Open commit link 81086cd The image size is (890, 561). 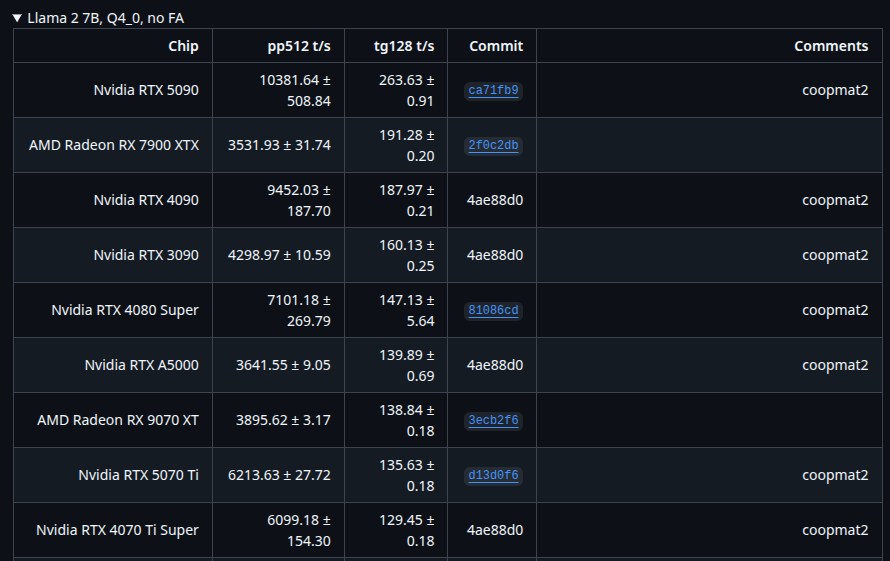tap(493, 310)
